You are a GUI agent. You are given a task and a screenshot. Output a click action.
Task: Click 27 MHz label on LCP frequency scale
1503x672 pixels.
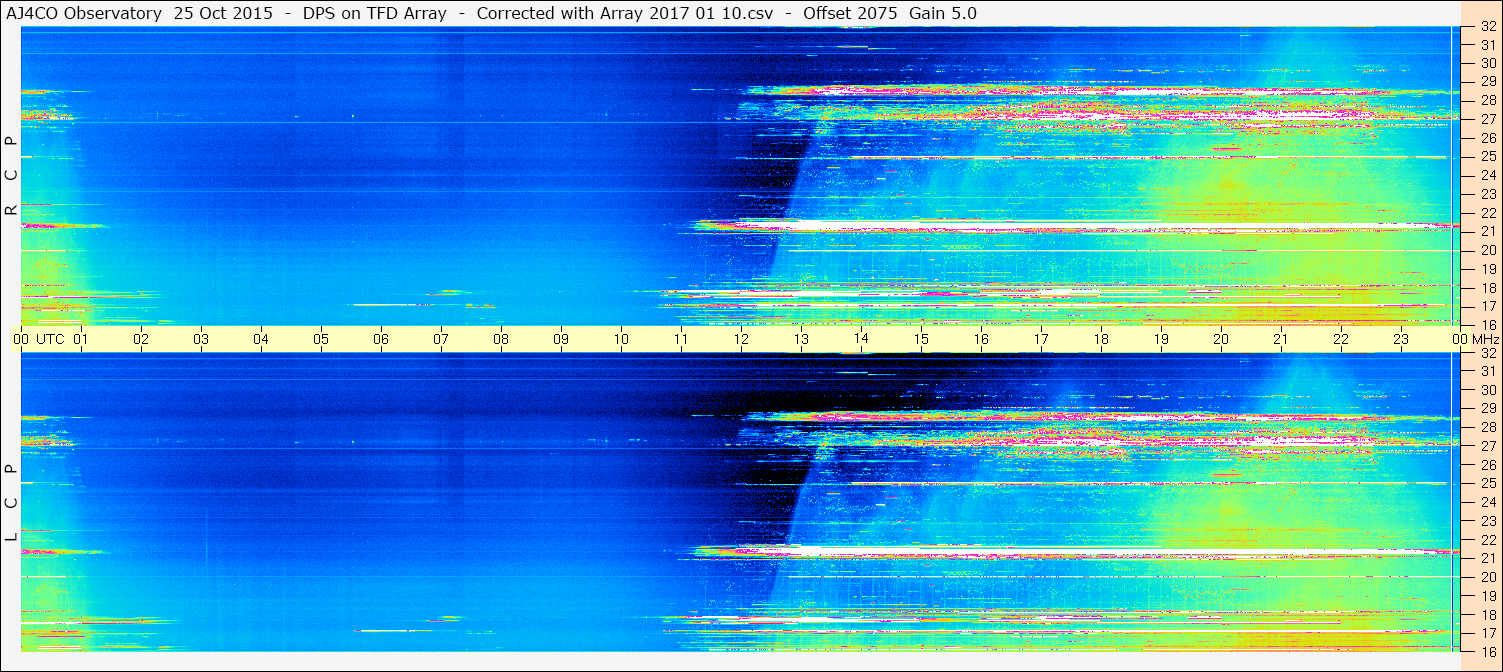click(1487, 446)
